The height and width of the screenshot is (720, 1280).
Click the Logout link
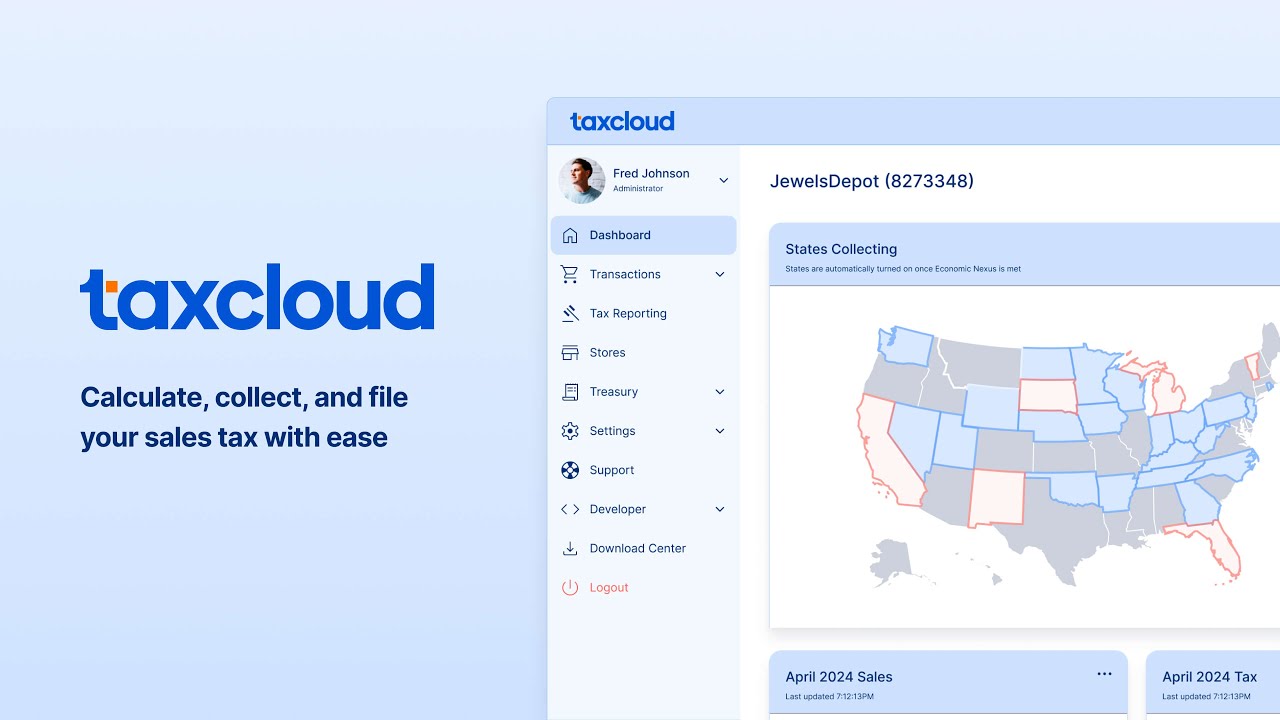[609, 588]
